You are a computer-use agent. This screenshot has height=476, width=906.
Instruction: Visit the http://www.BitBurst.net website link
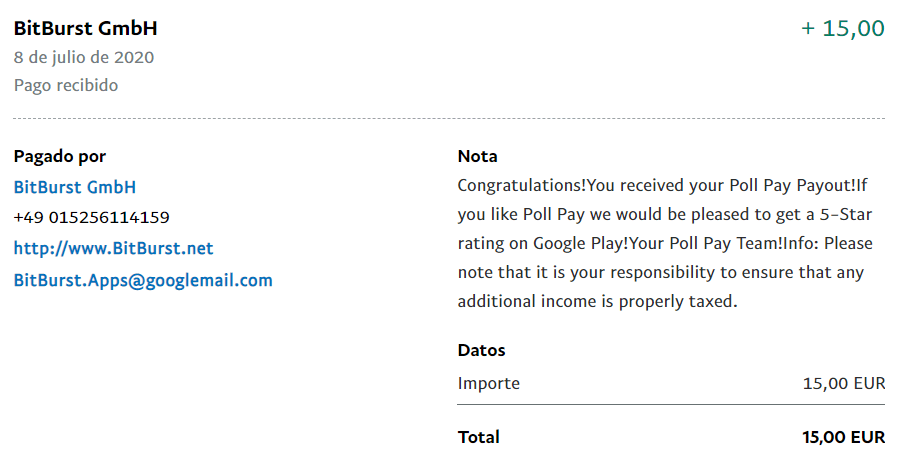113,248
